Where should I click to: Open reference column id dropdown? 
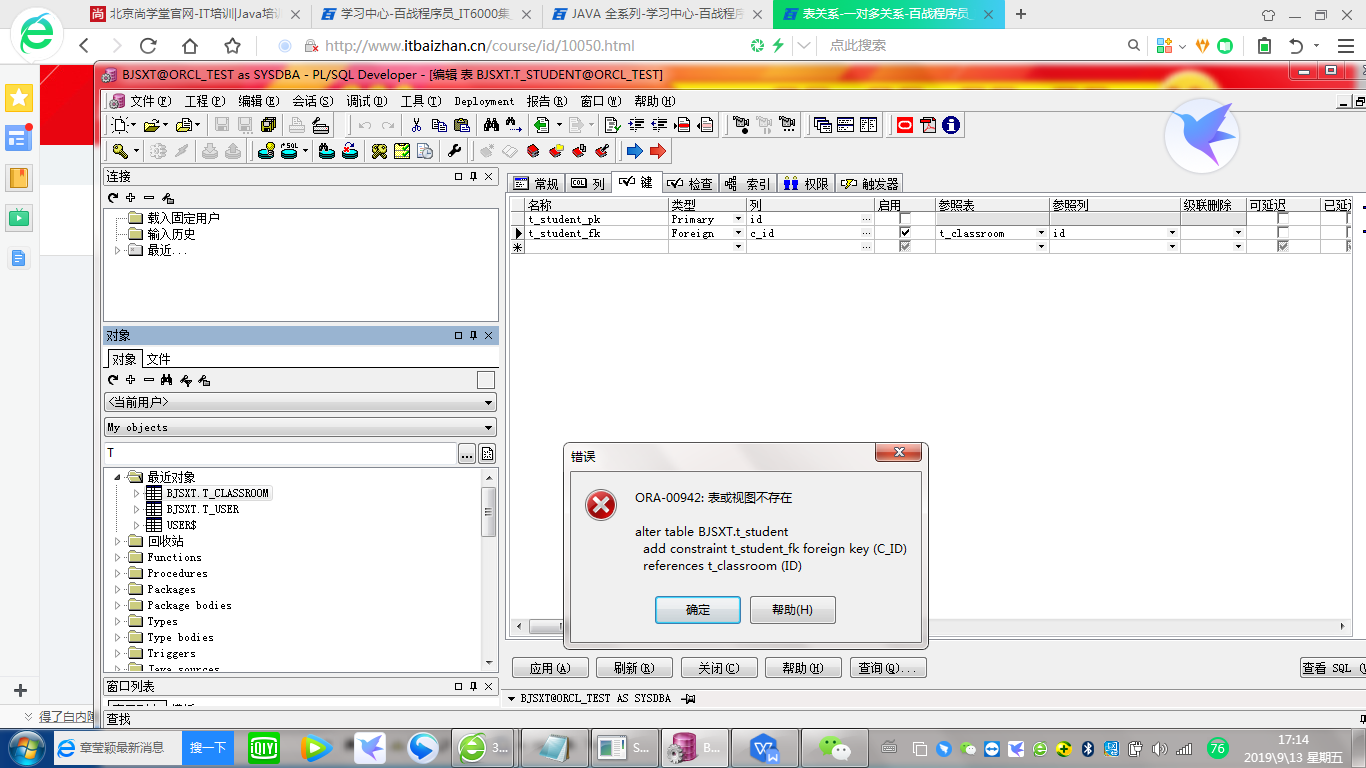1172,233
